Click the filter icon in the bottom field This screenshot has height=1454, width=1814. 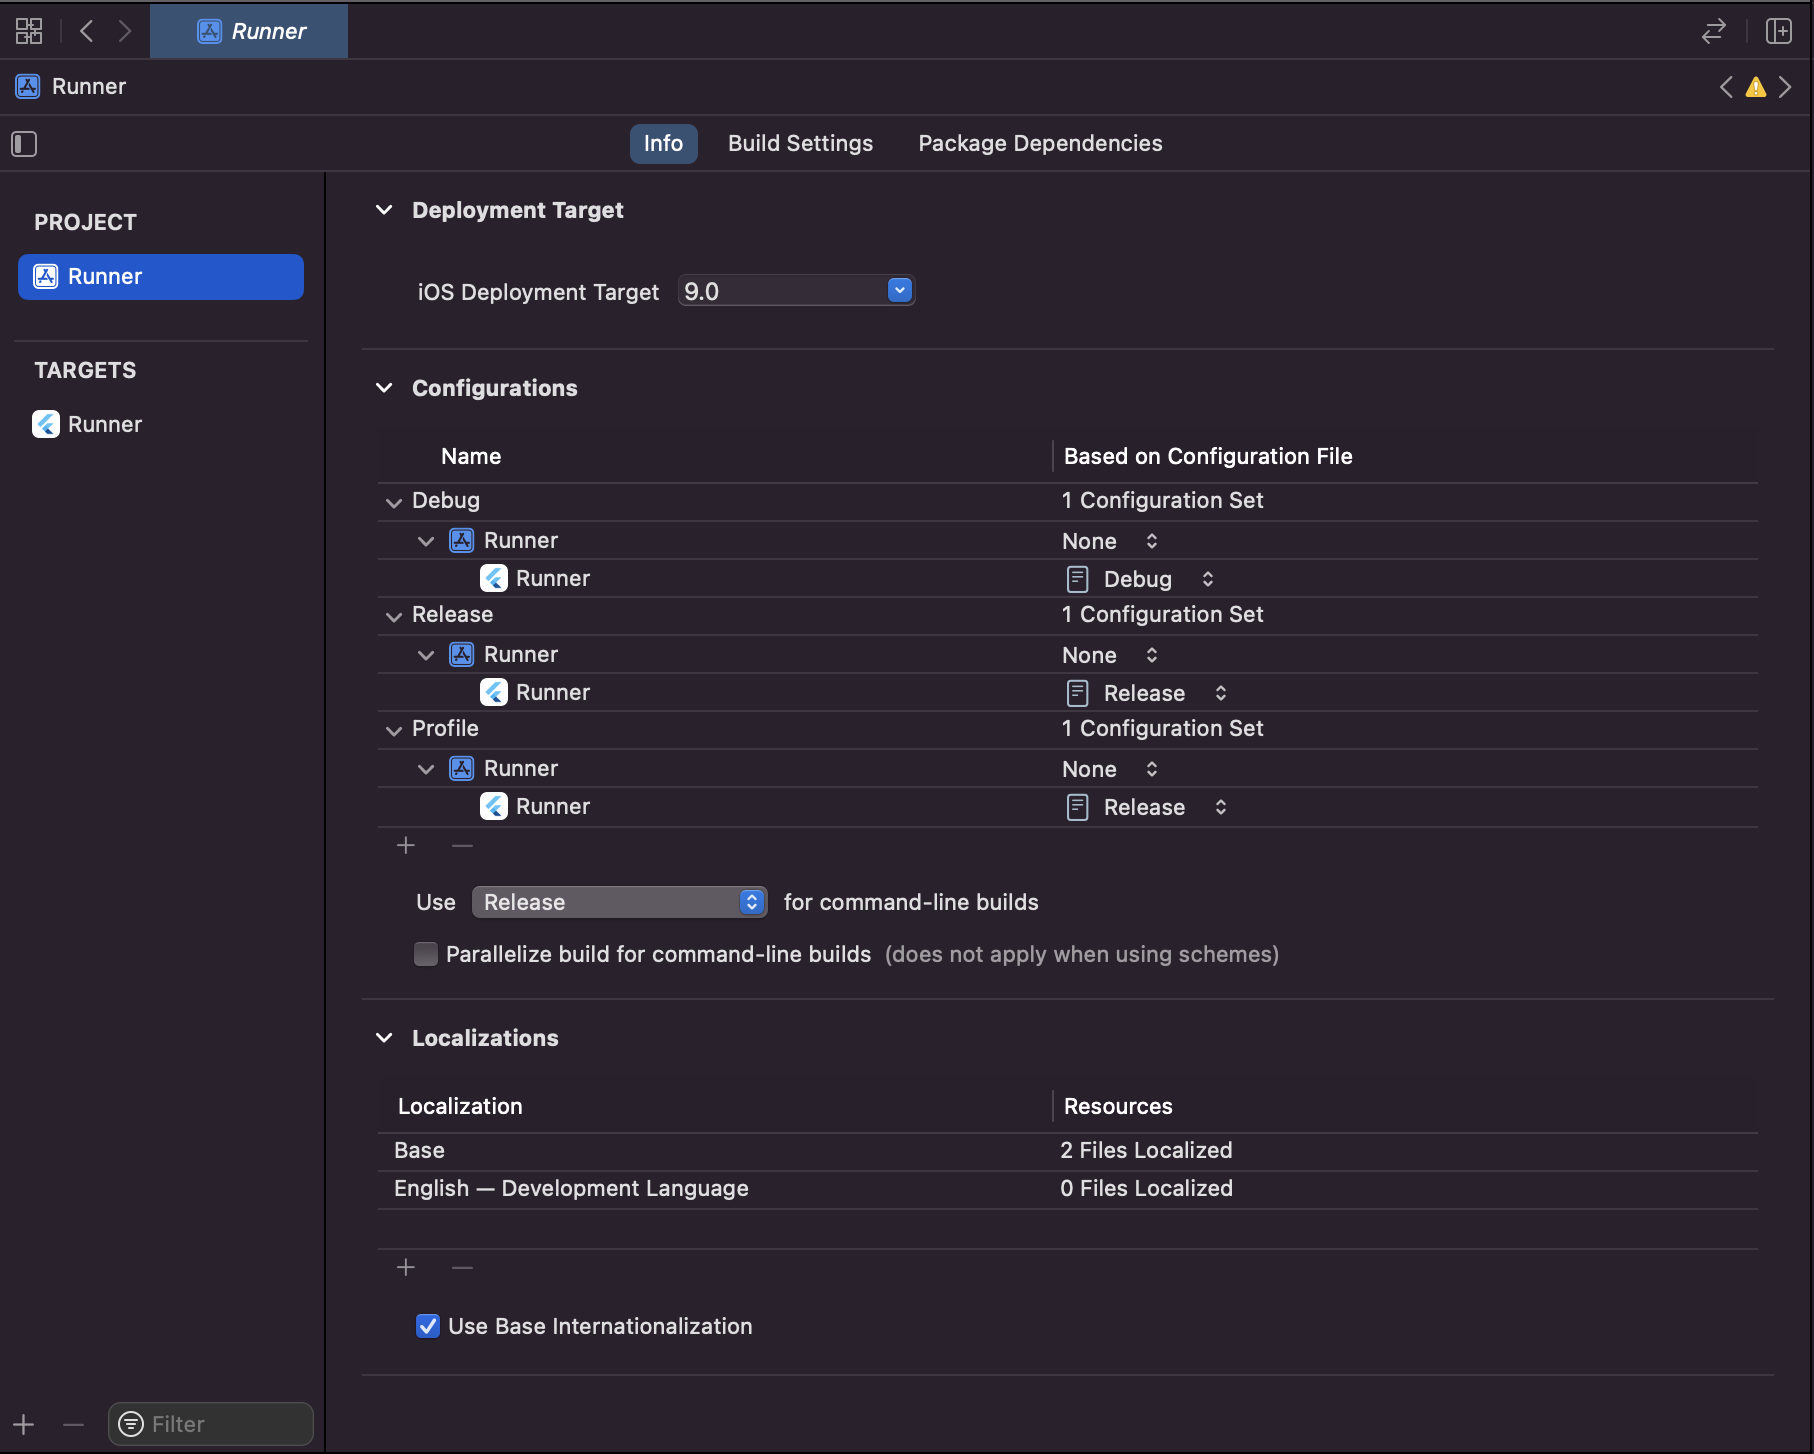[x=130, y=1423]
